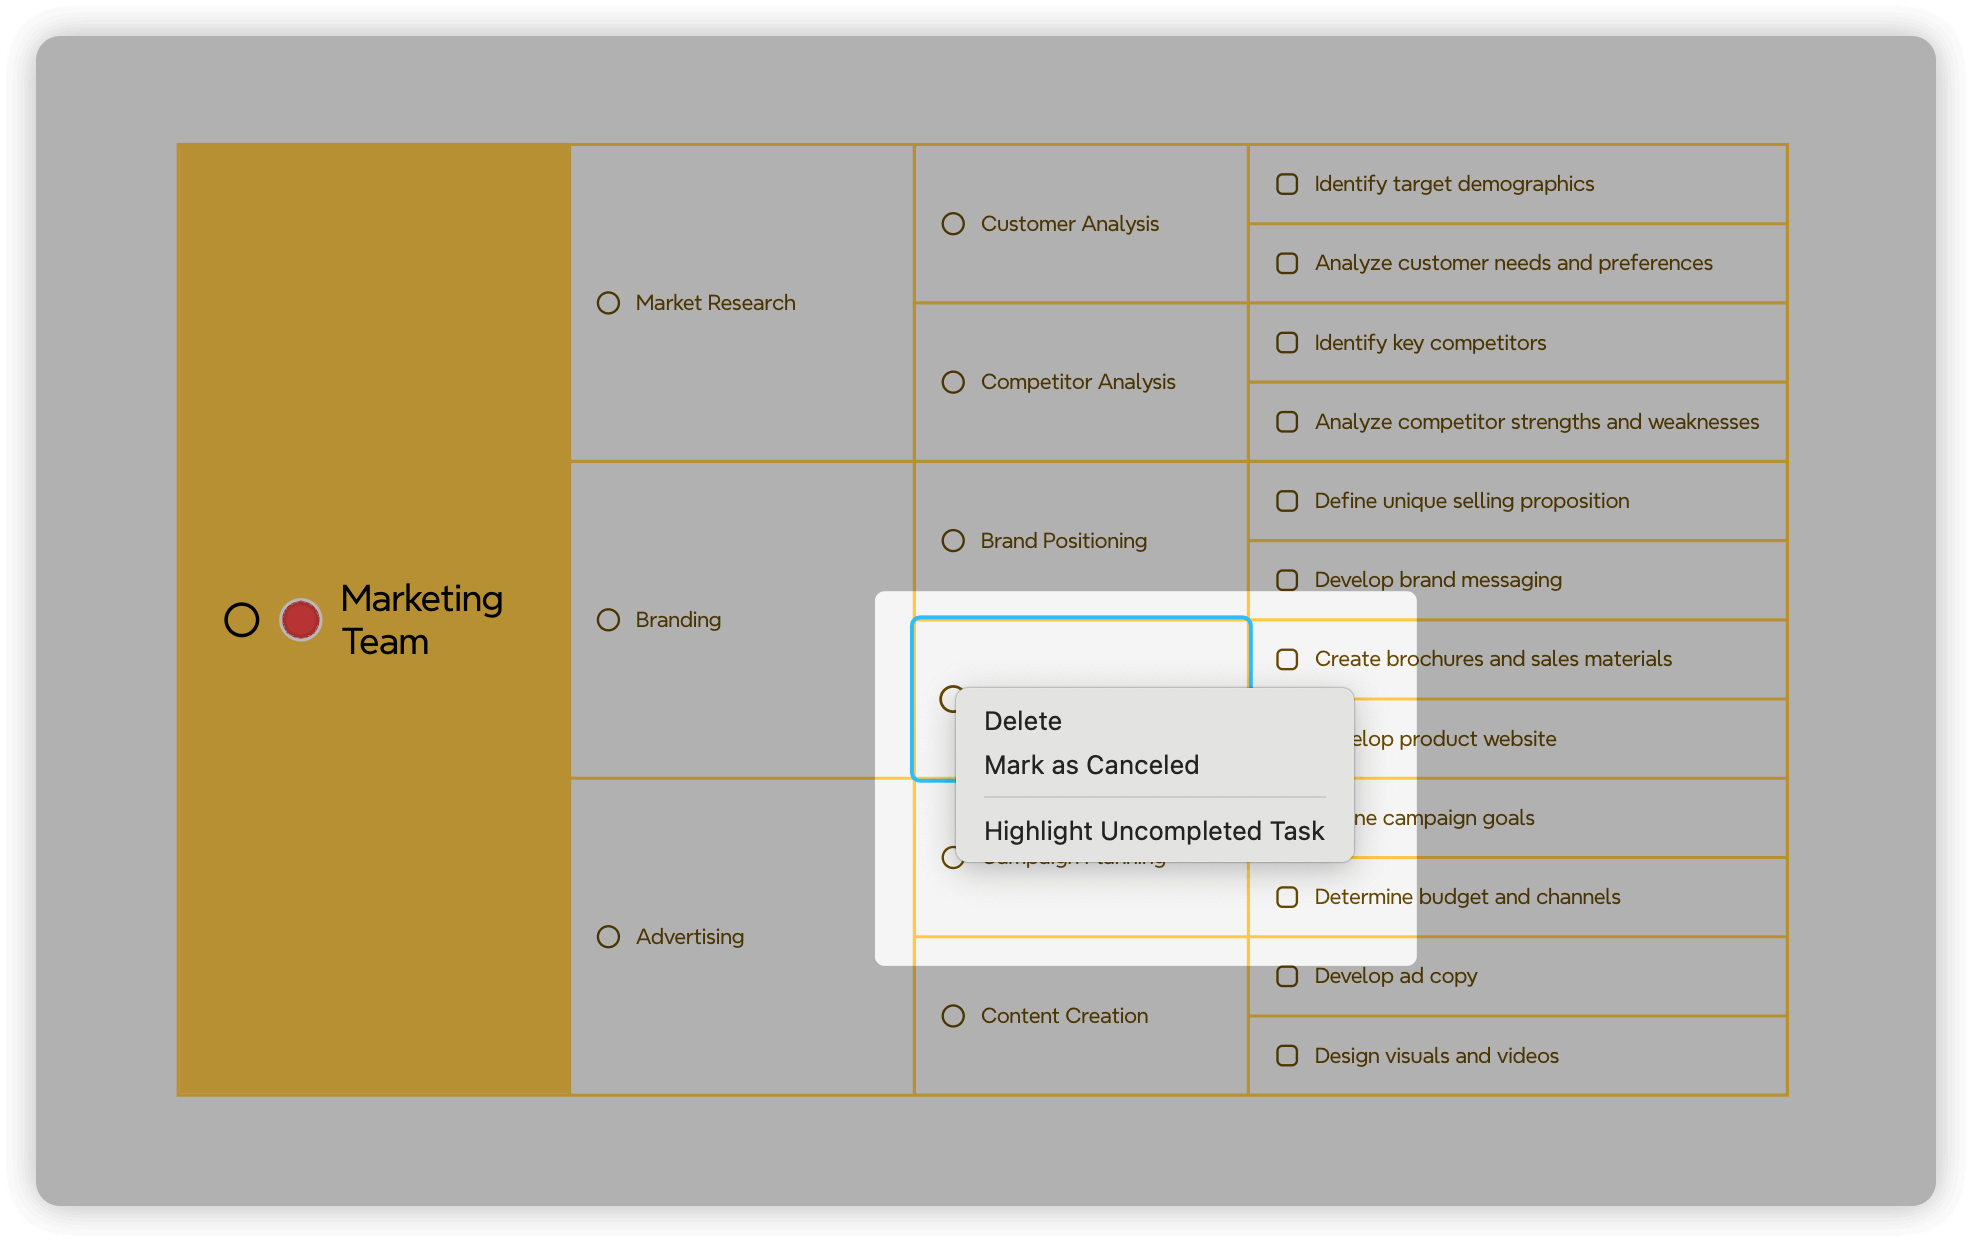Check Define unique selling proposition box
This screenshot has height=1242, width=1972.
click(x=1287, y=501)
